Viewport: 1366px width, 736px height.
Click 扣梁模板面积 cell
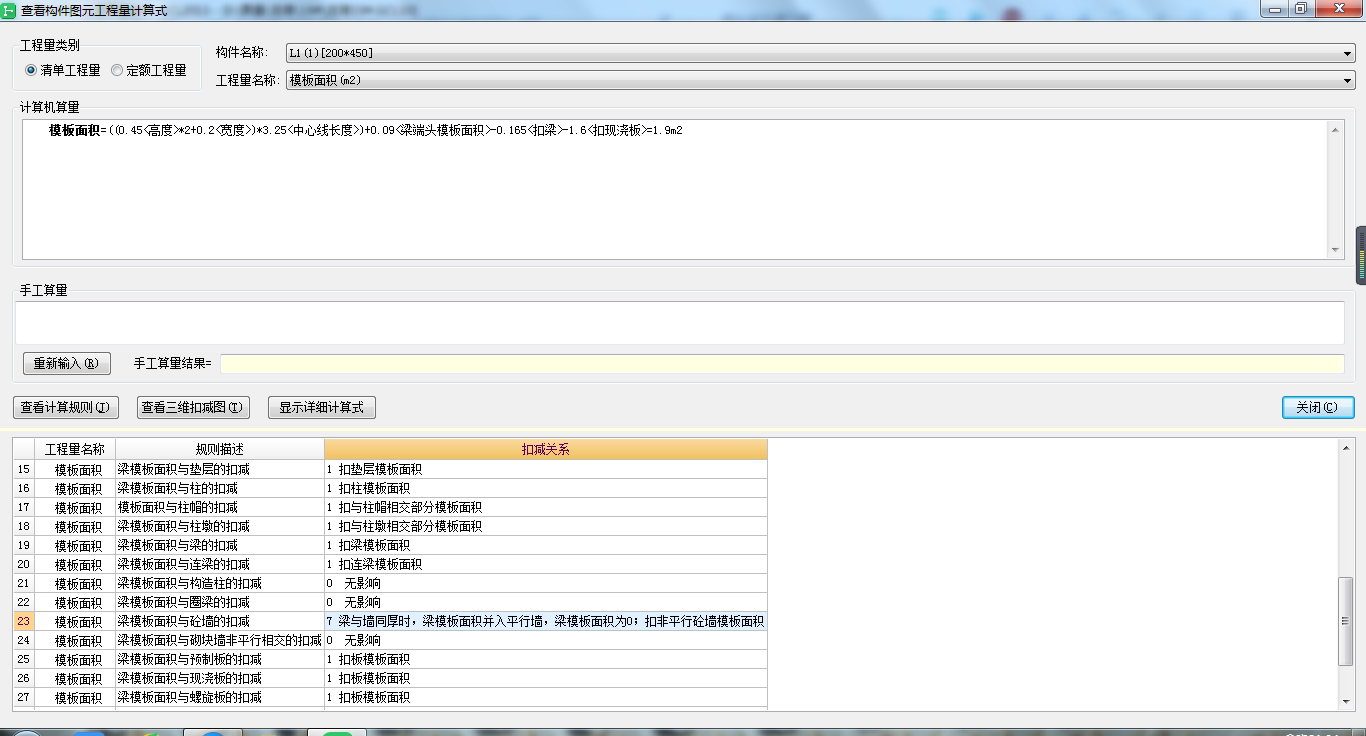pyautogui.click(x=546, y=545)
